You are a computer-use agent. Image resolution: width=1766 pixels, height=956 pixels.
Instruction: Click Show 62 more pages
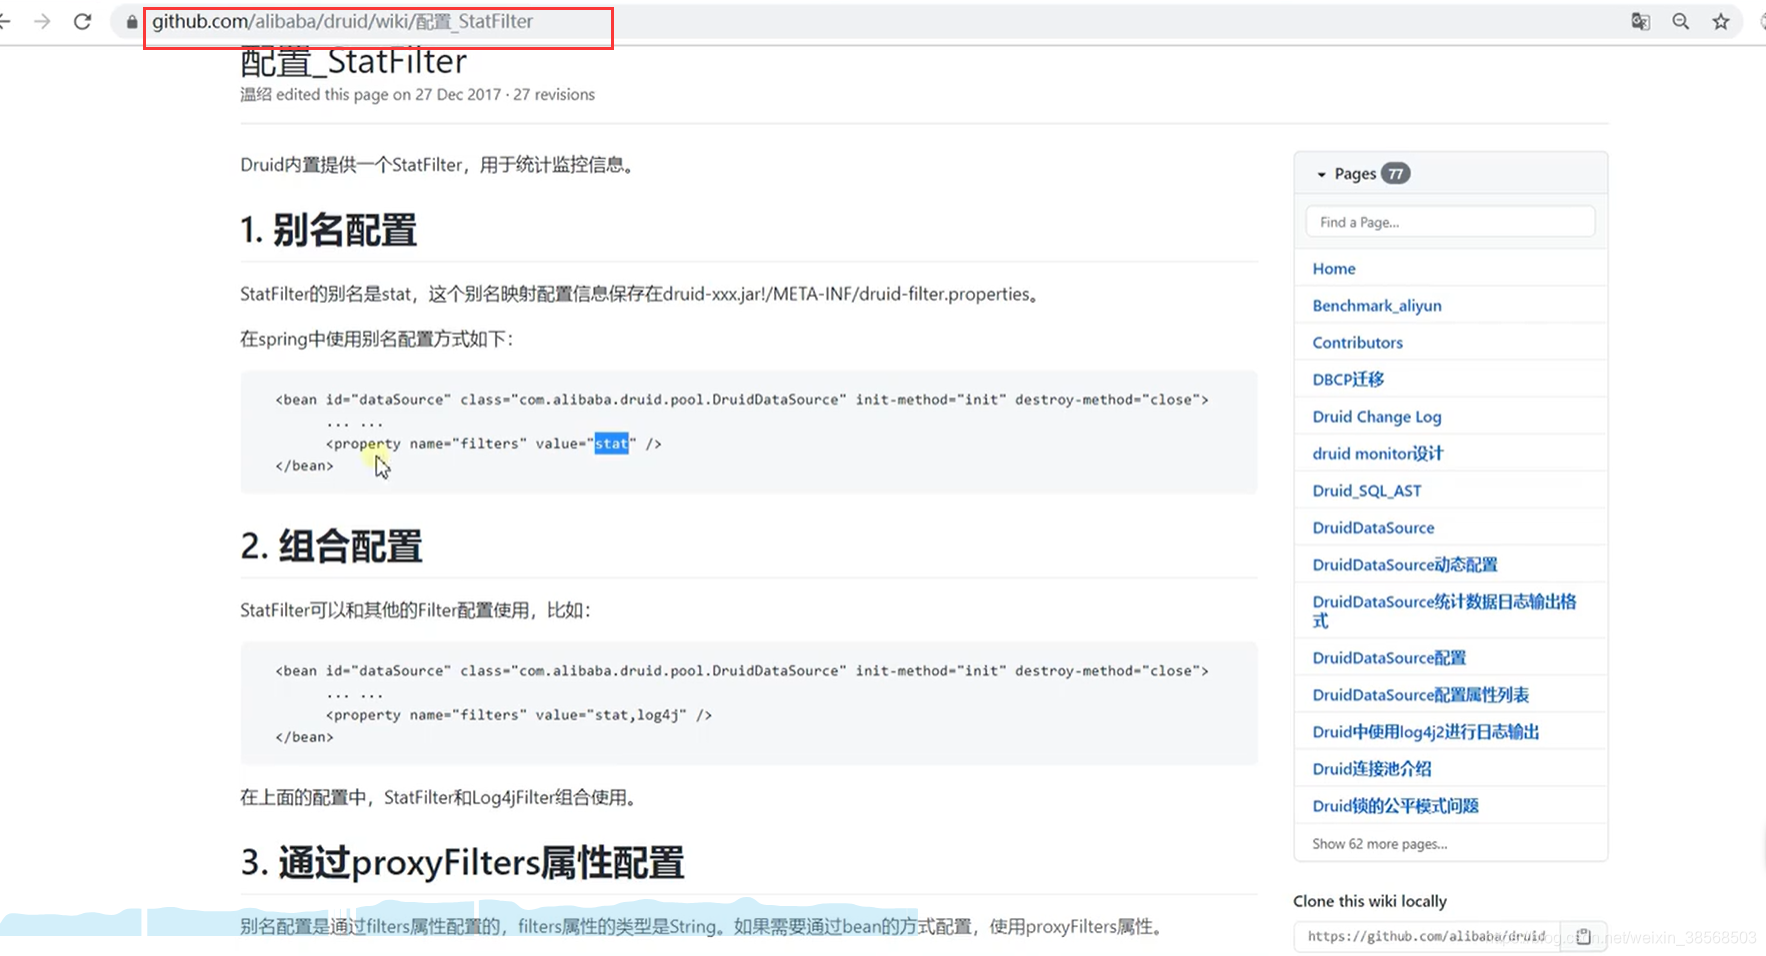(1379, 843)
